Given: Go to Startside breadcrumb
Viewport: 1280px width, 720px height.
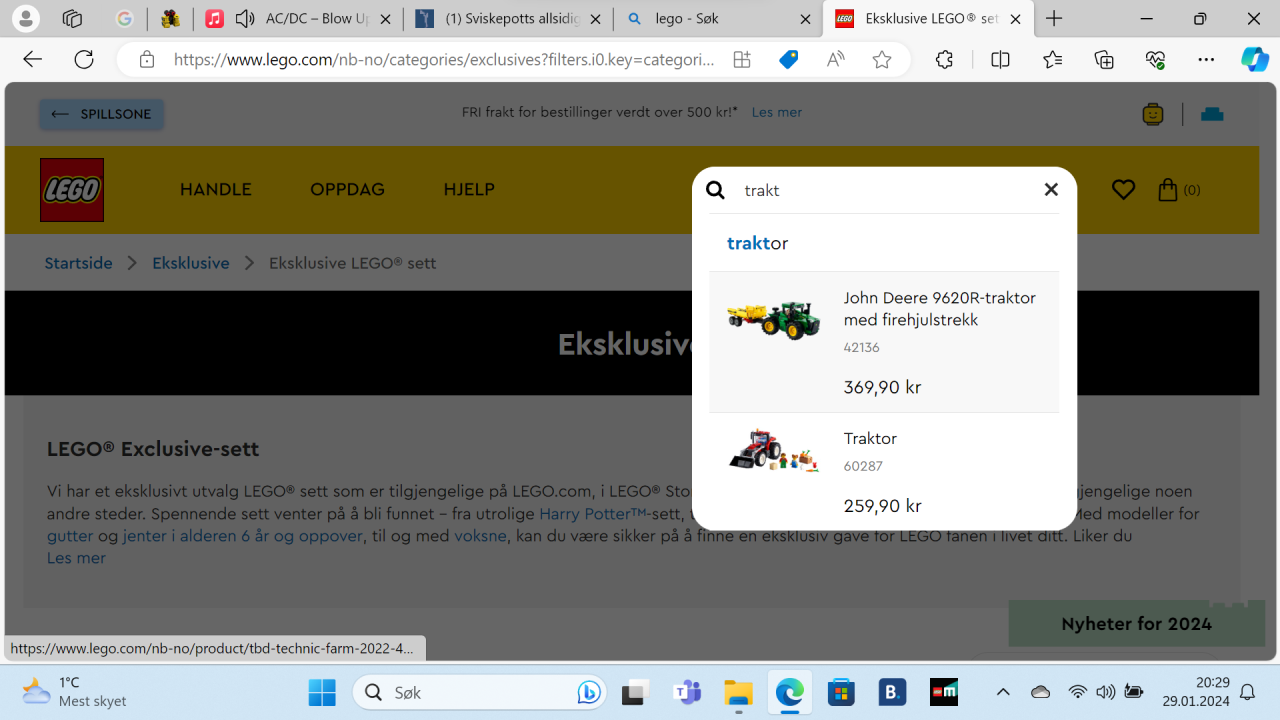Looking at the screenshot, I should pos(78,263).
